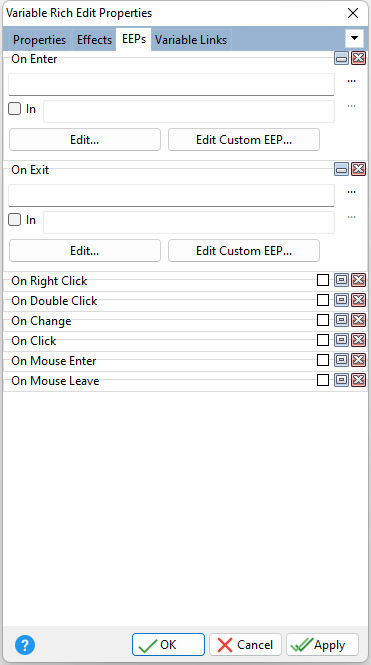Switch to the Variable Links tab

click(191, 40)
